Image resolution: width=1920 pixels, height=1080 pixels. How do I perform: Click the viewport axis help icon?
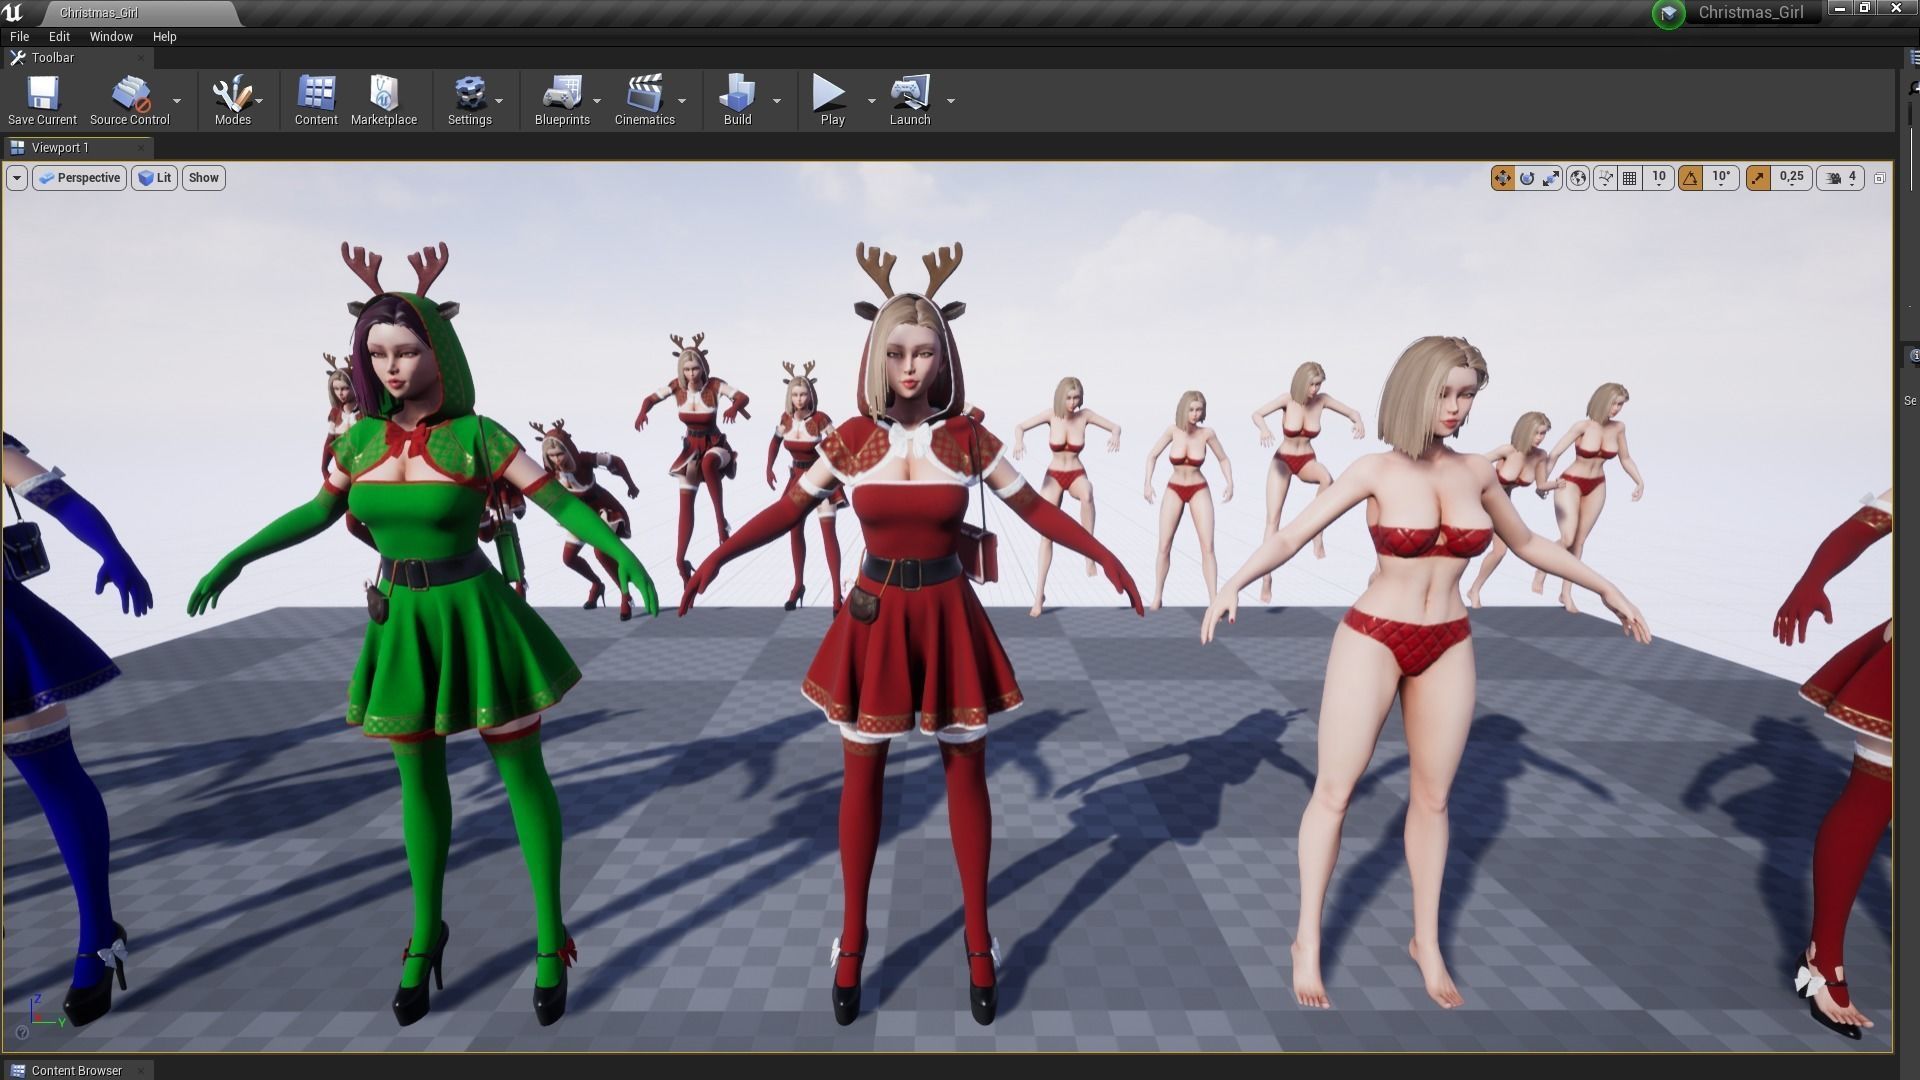coord(22,1033)
